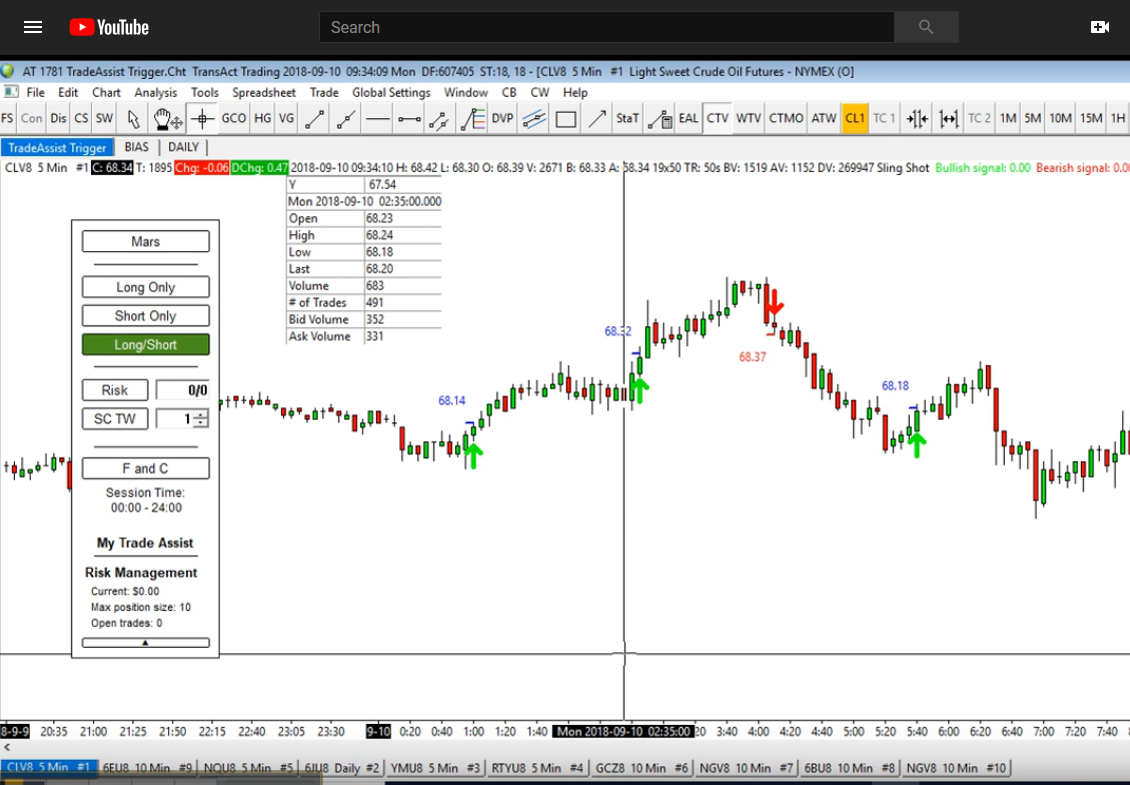This screenshot has width=1130, height=785.
Task: Click the CTMO toolbar button
Action: click(786, 119)
